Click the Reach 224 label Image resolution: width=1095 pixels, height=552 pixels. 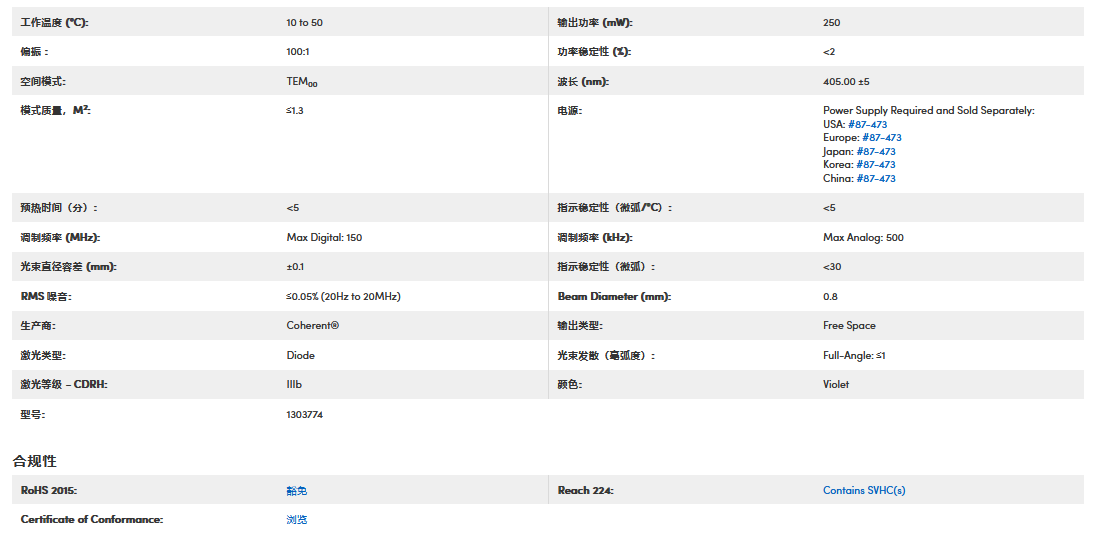click(585, 491)
